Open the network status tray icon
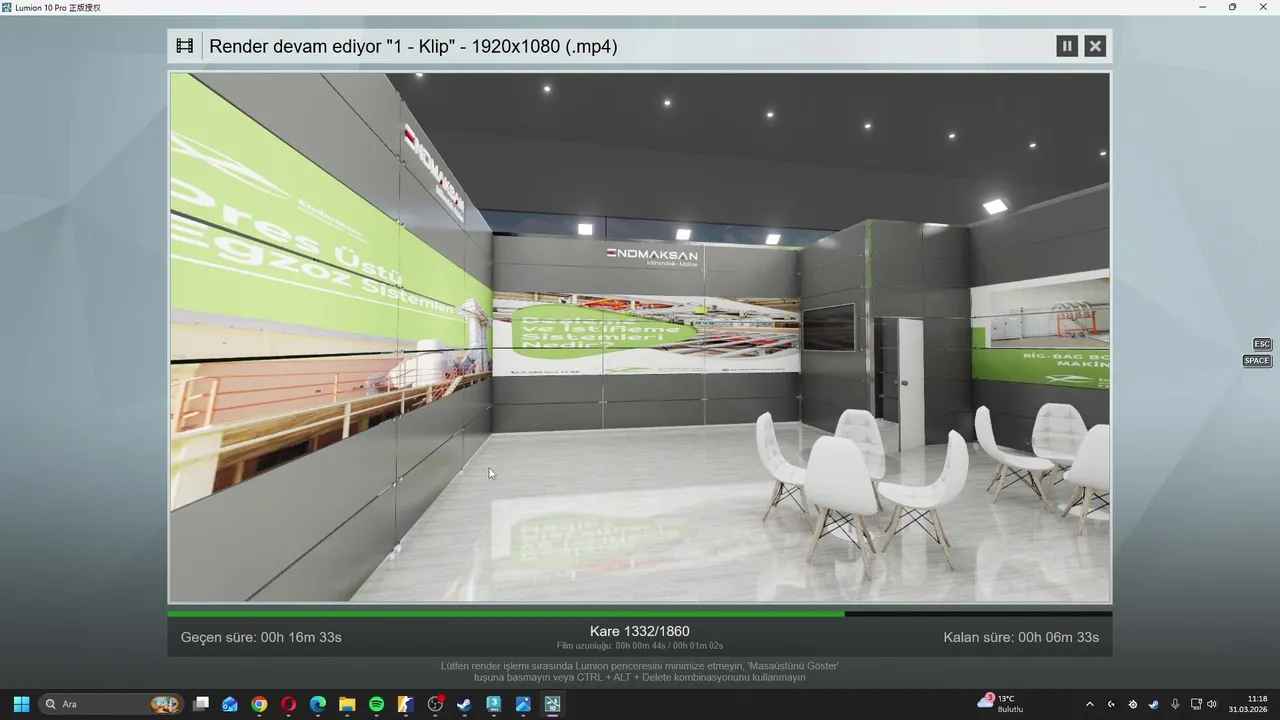Screen dimensions: 1280x720 pyautogui.click(x=1196, y=704)
